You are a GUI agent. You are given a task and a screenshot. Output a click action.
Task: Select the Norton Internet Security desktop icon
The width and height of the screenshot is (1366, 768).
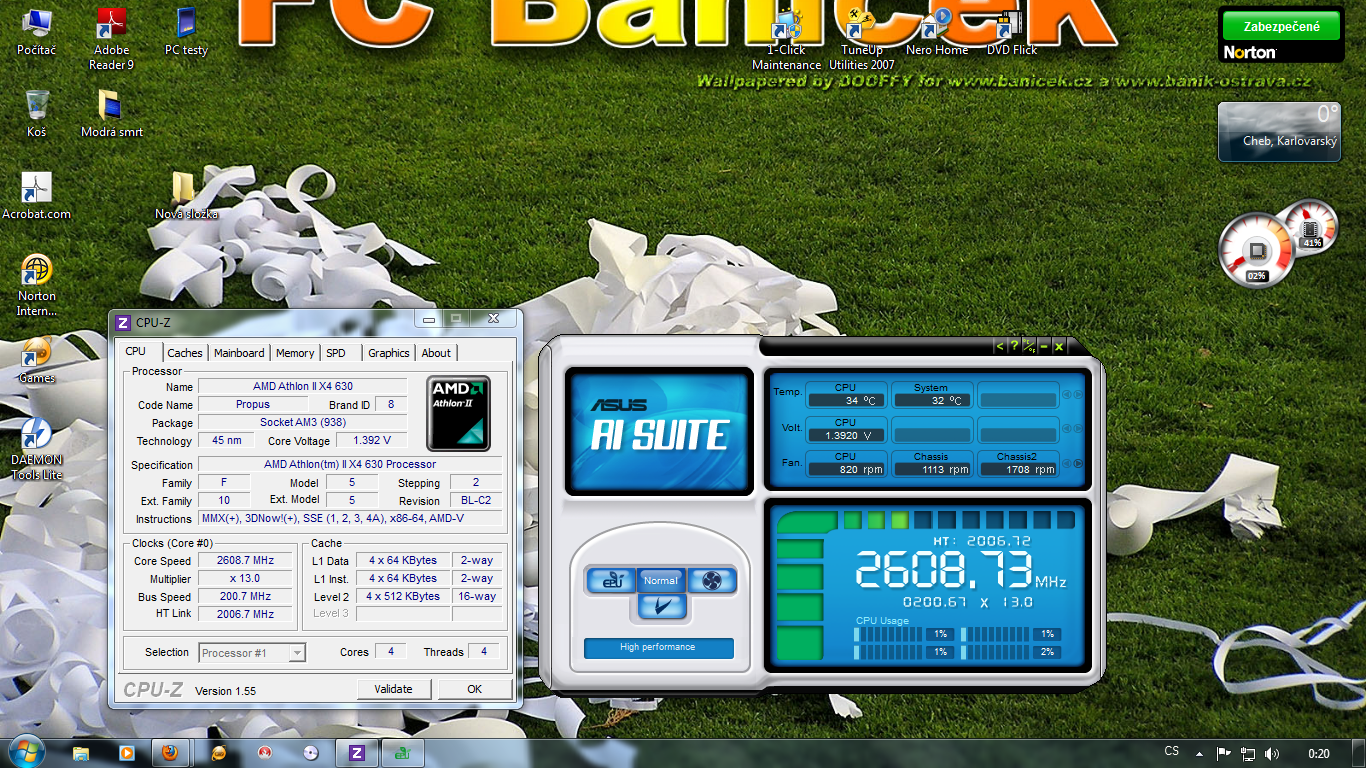37,285
